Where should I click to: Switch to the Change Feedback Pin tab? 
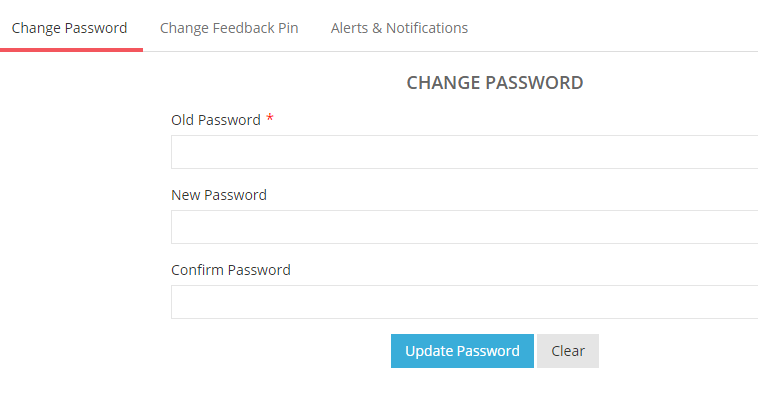click(229, 28)
